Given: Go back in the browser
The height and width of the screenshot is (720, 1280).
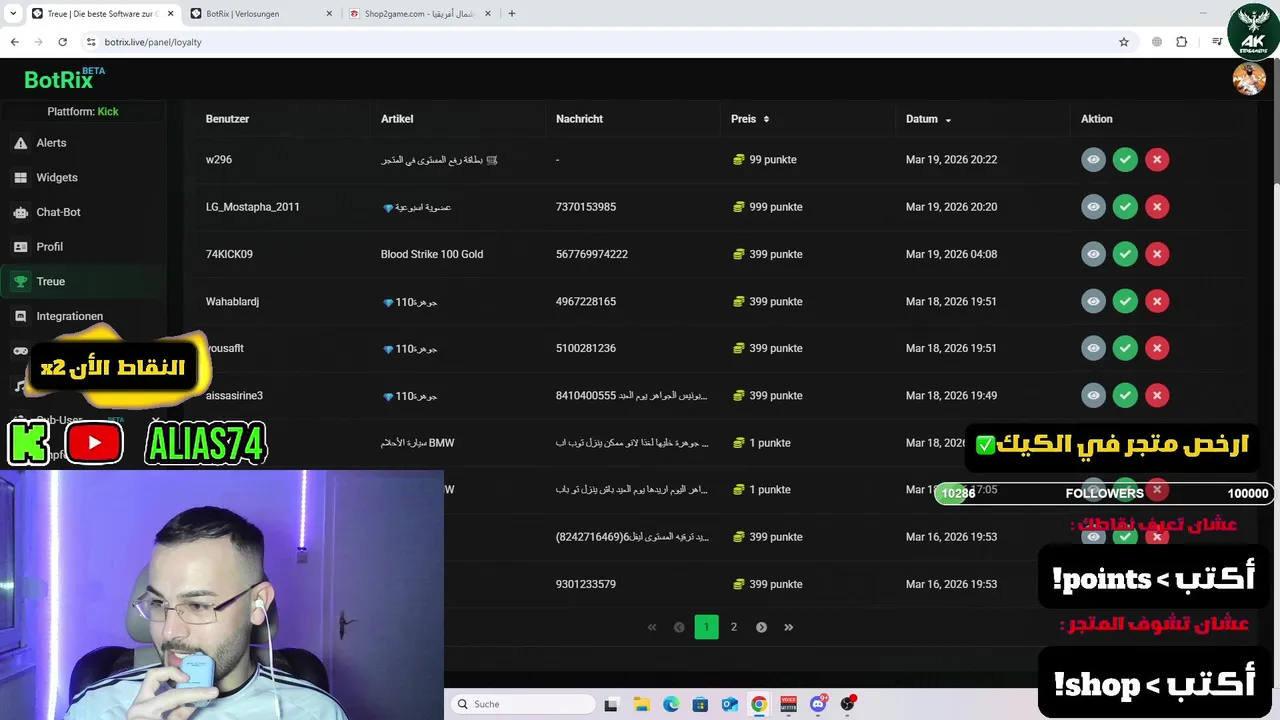Looking at the screenshot, I should pyautogui.click(x=14, y=42).
